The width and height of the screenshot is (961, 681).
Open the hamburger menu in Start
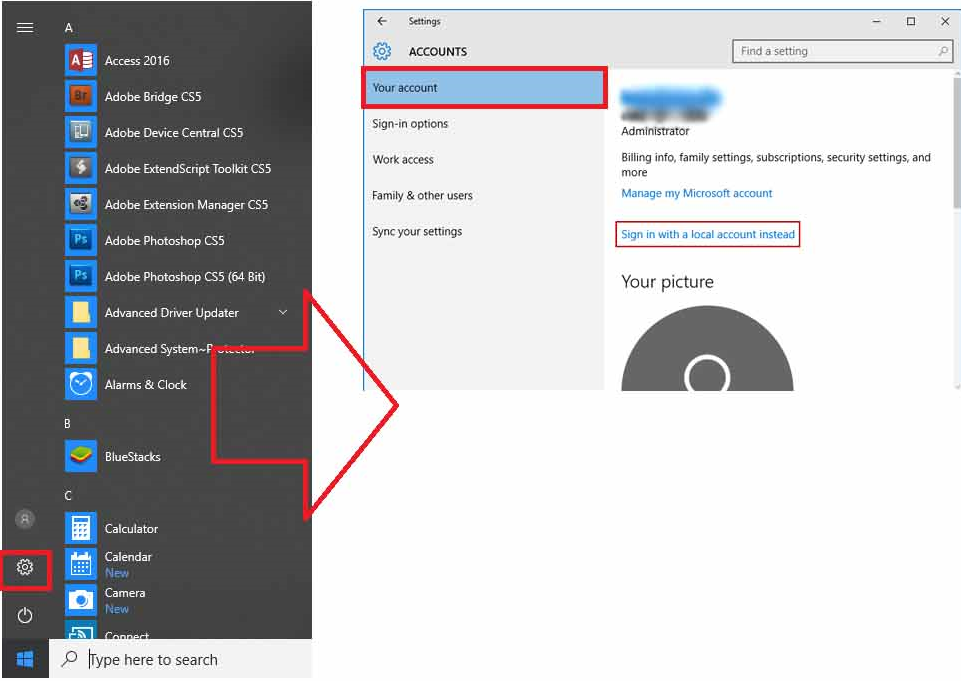25,28
